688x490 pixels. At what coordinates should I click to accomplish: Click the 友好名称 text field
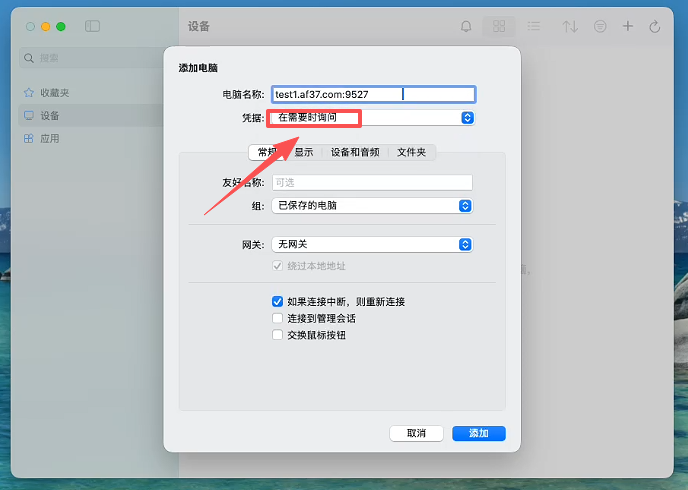coord(371,183)
